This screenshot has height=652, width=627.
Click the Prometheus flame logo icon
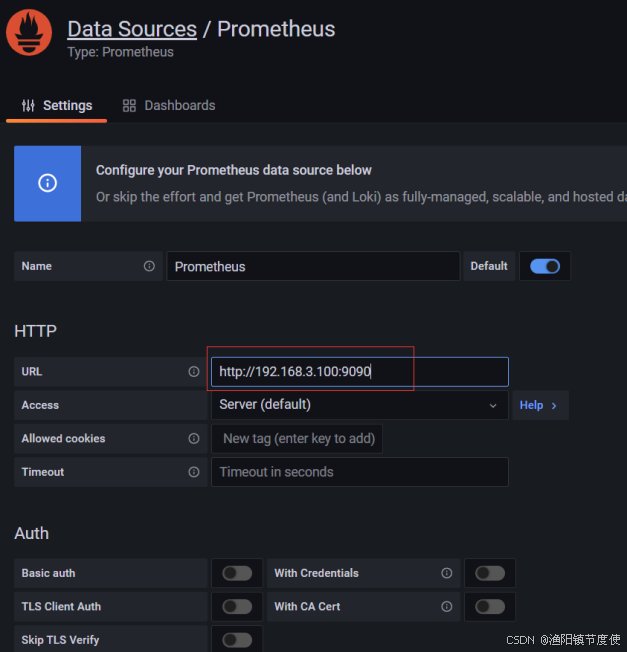coord(29,32)
